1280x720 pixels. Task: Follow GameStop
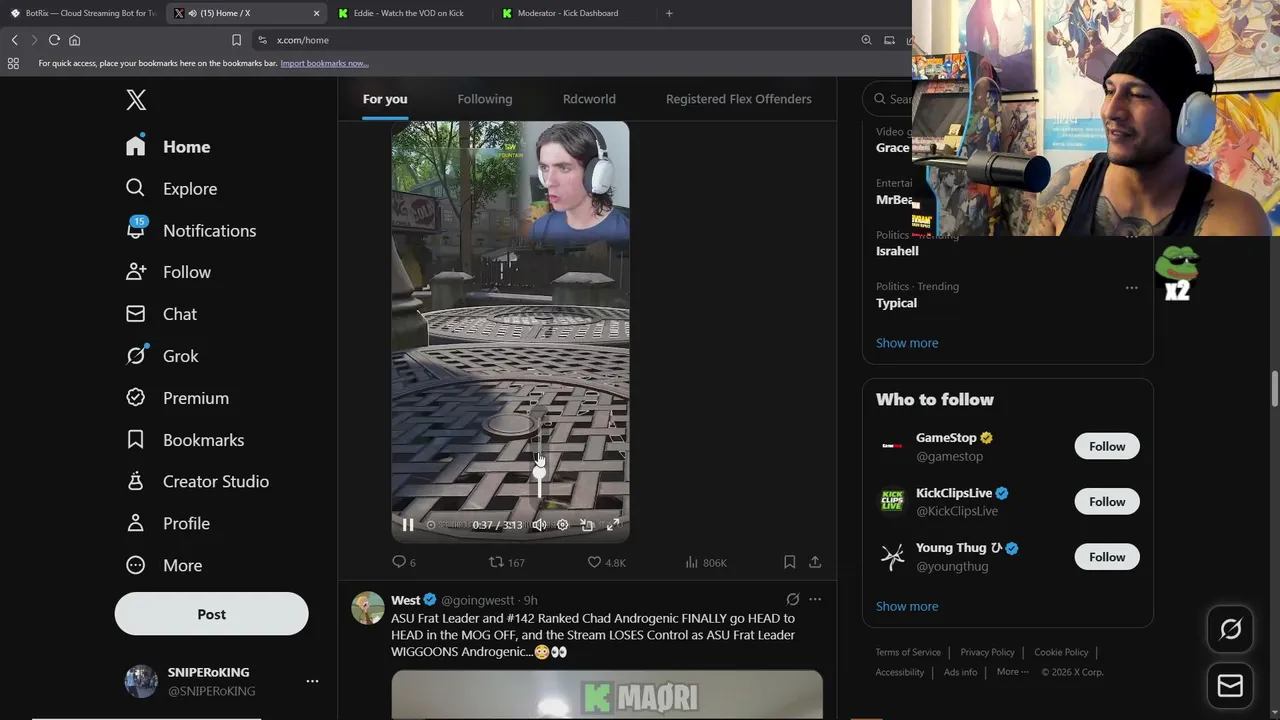pos(1107,447)
